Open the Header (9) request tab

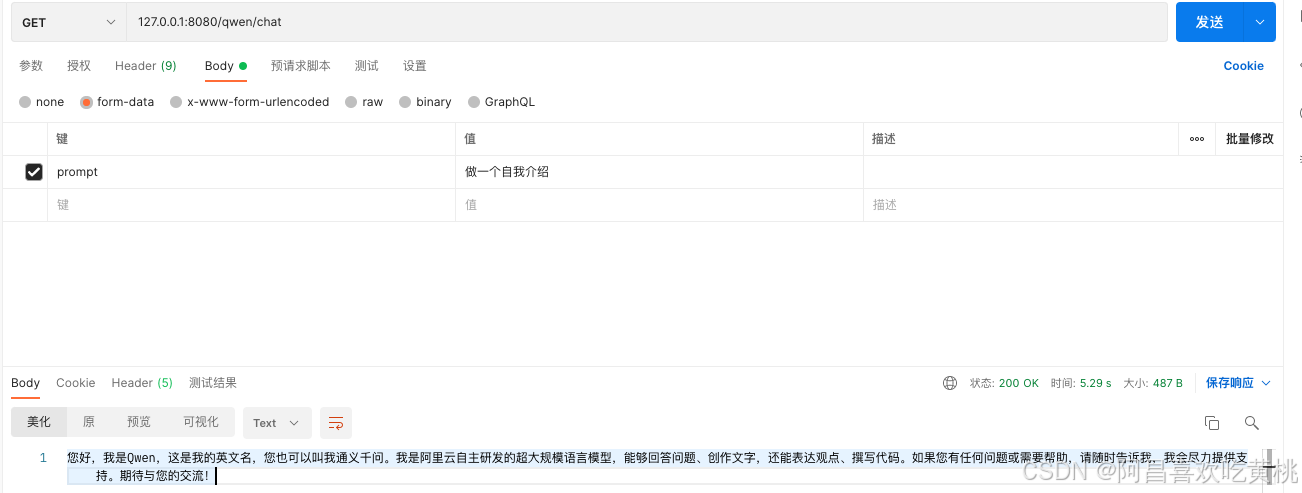pyautogui.click(x=146, y=66)
